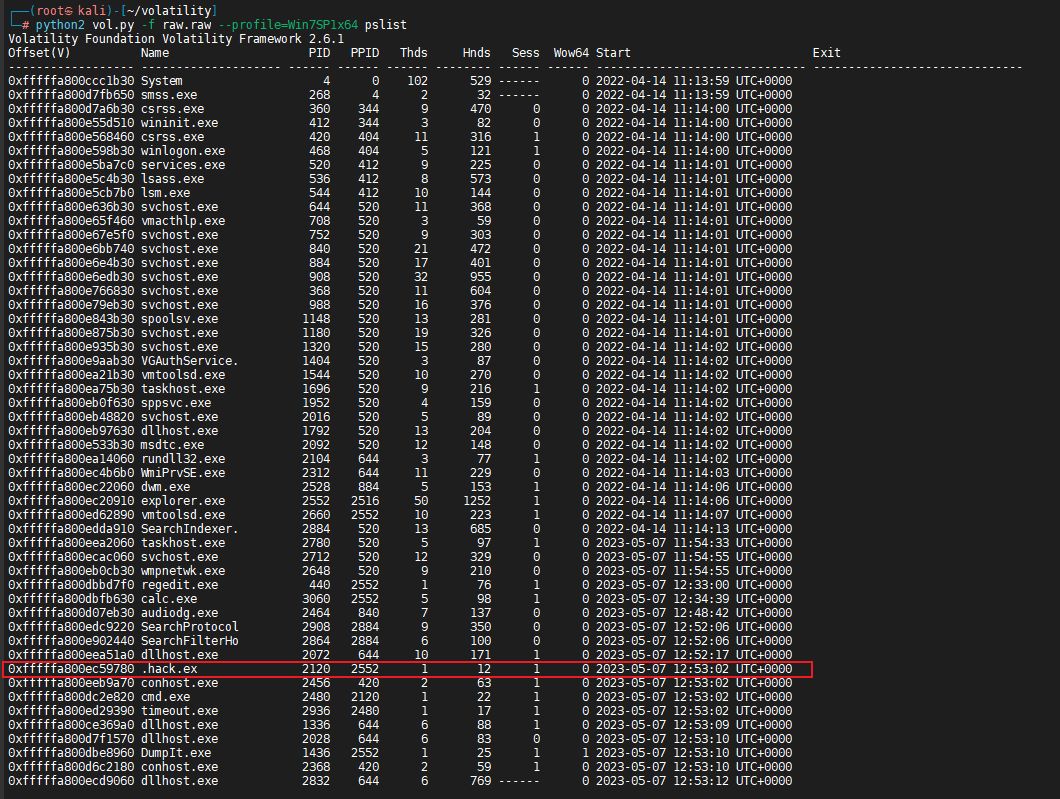
Task: Click the 'Exit' column header
Action: point(826,53)
